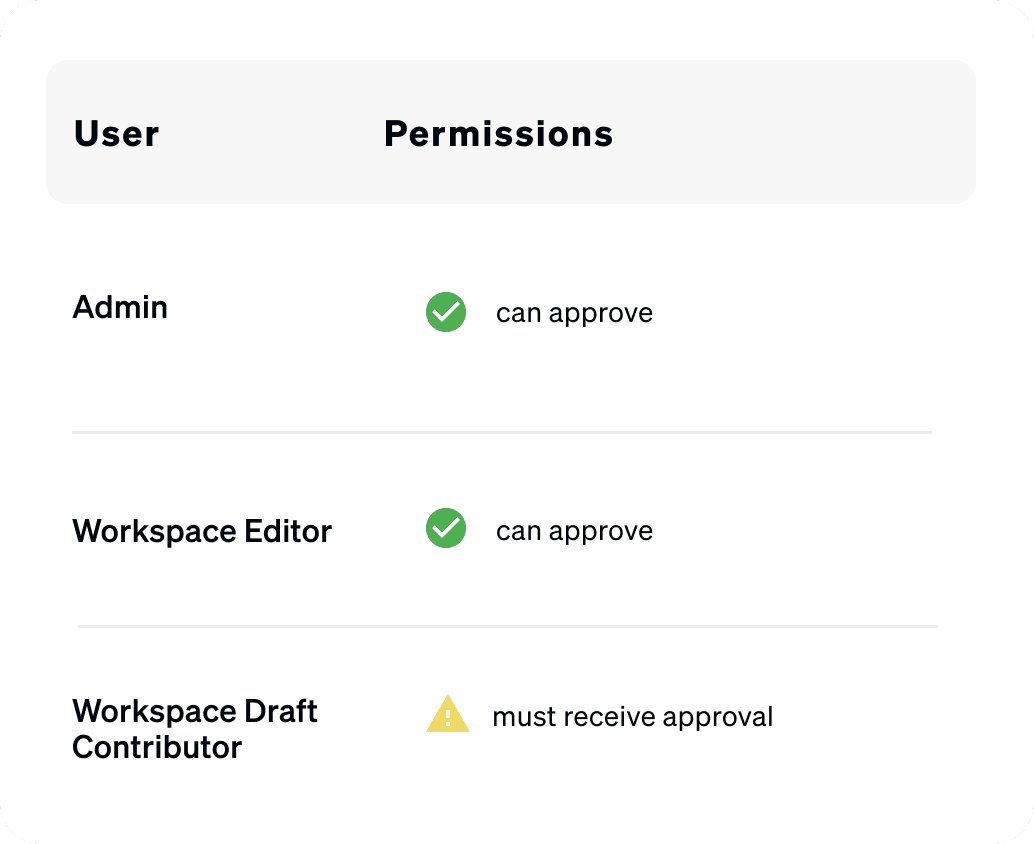Click "can approve" text for Workspace Editor
1034x844 pixels.
point(574,531)
